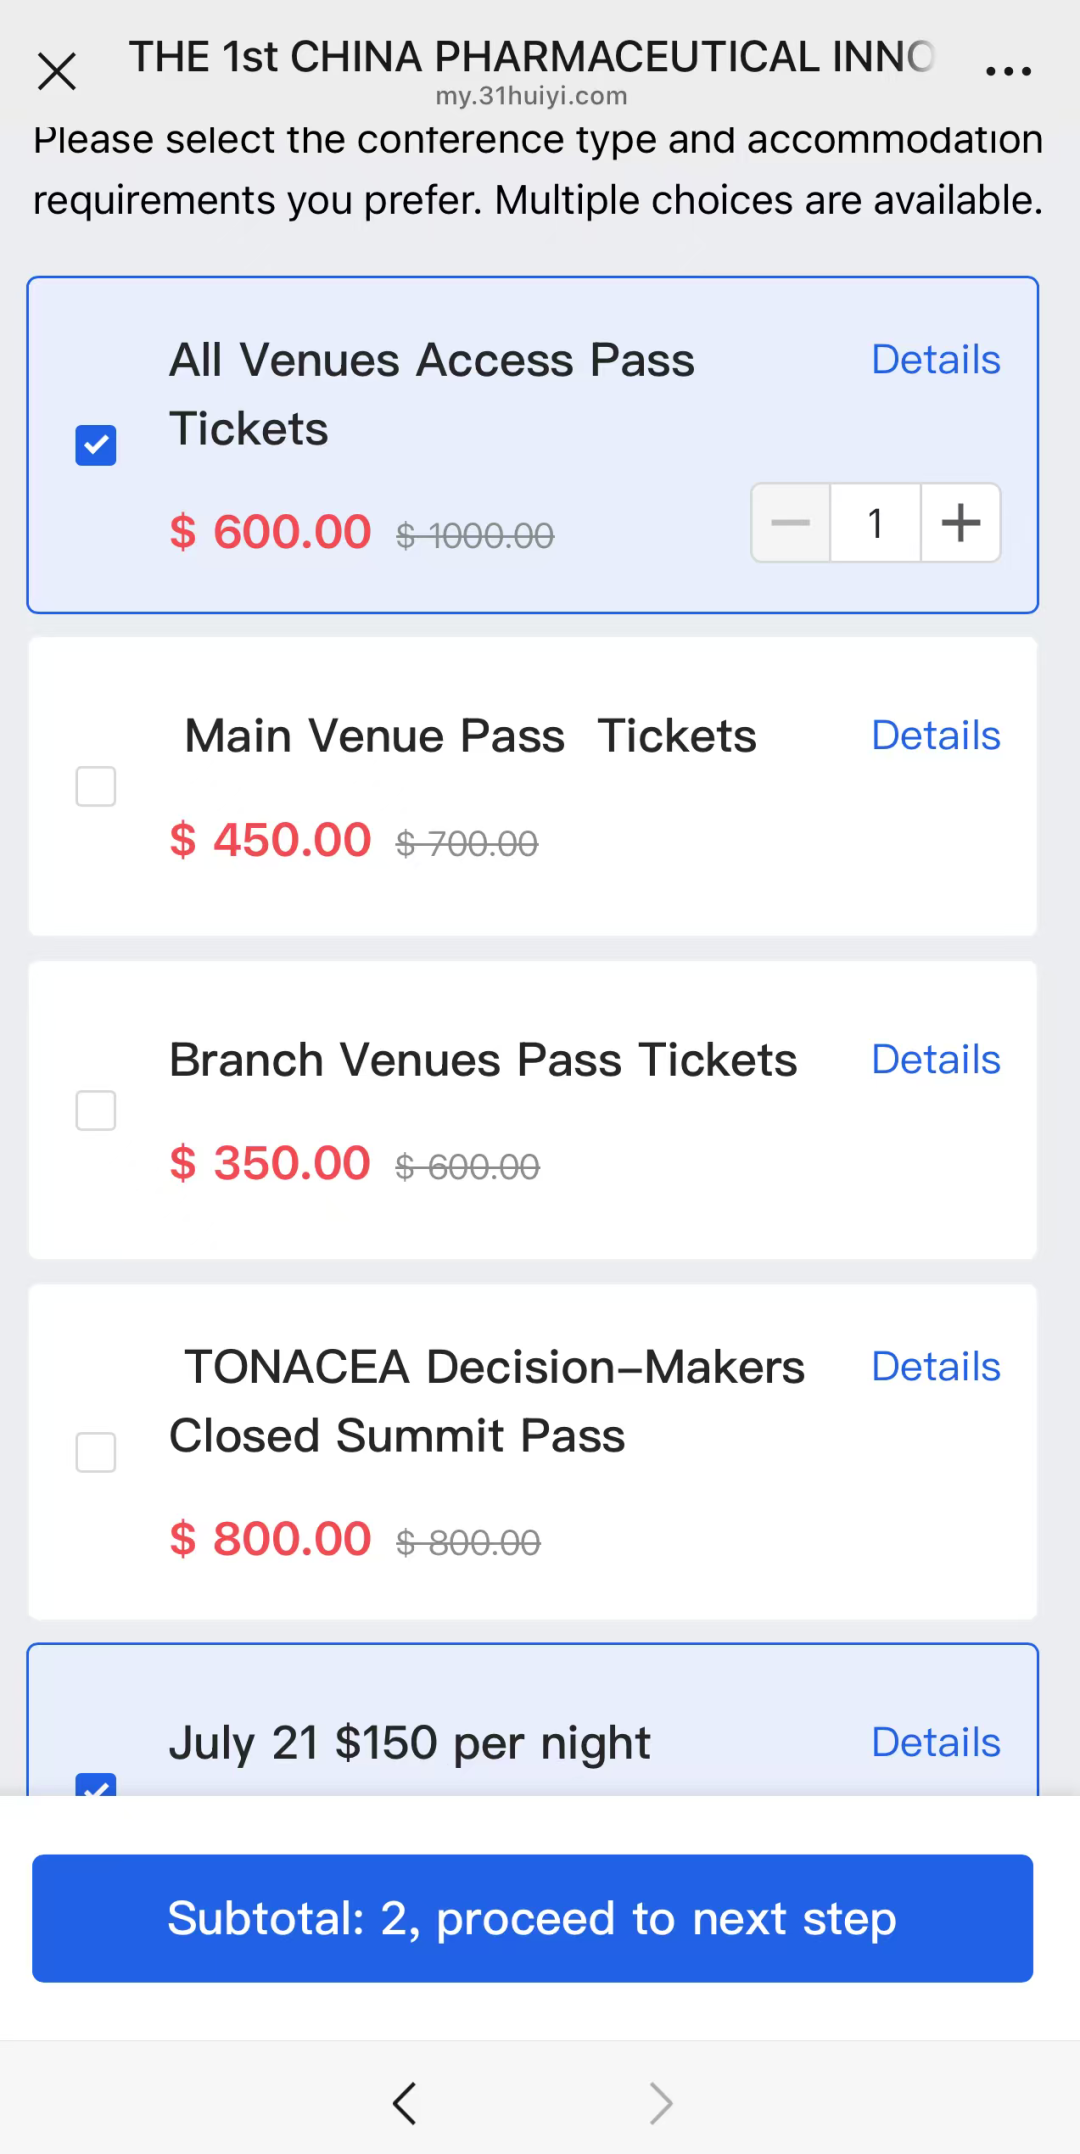The image size is (1080, 2154).
Task: Check the Main Venue Pass Tickets checkbox
Action: [96, 787]
